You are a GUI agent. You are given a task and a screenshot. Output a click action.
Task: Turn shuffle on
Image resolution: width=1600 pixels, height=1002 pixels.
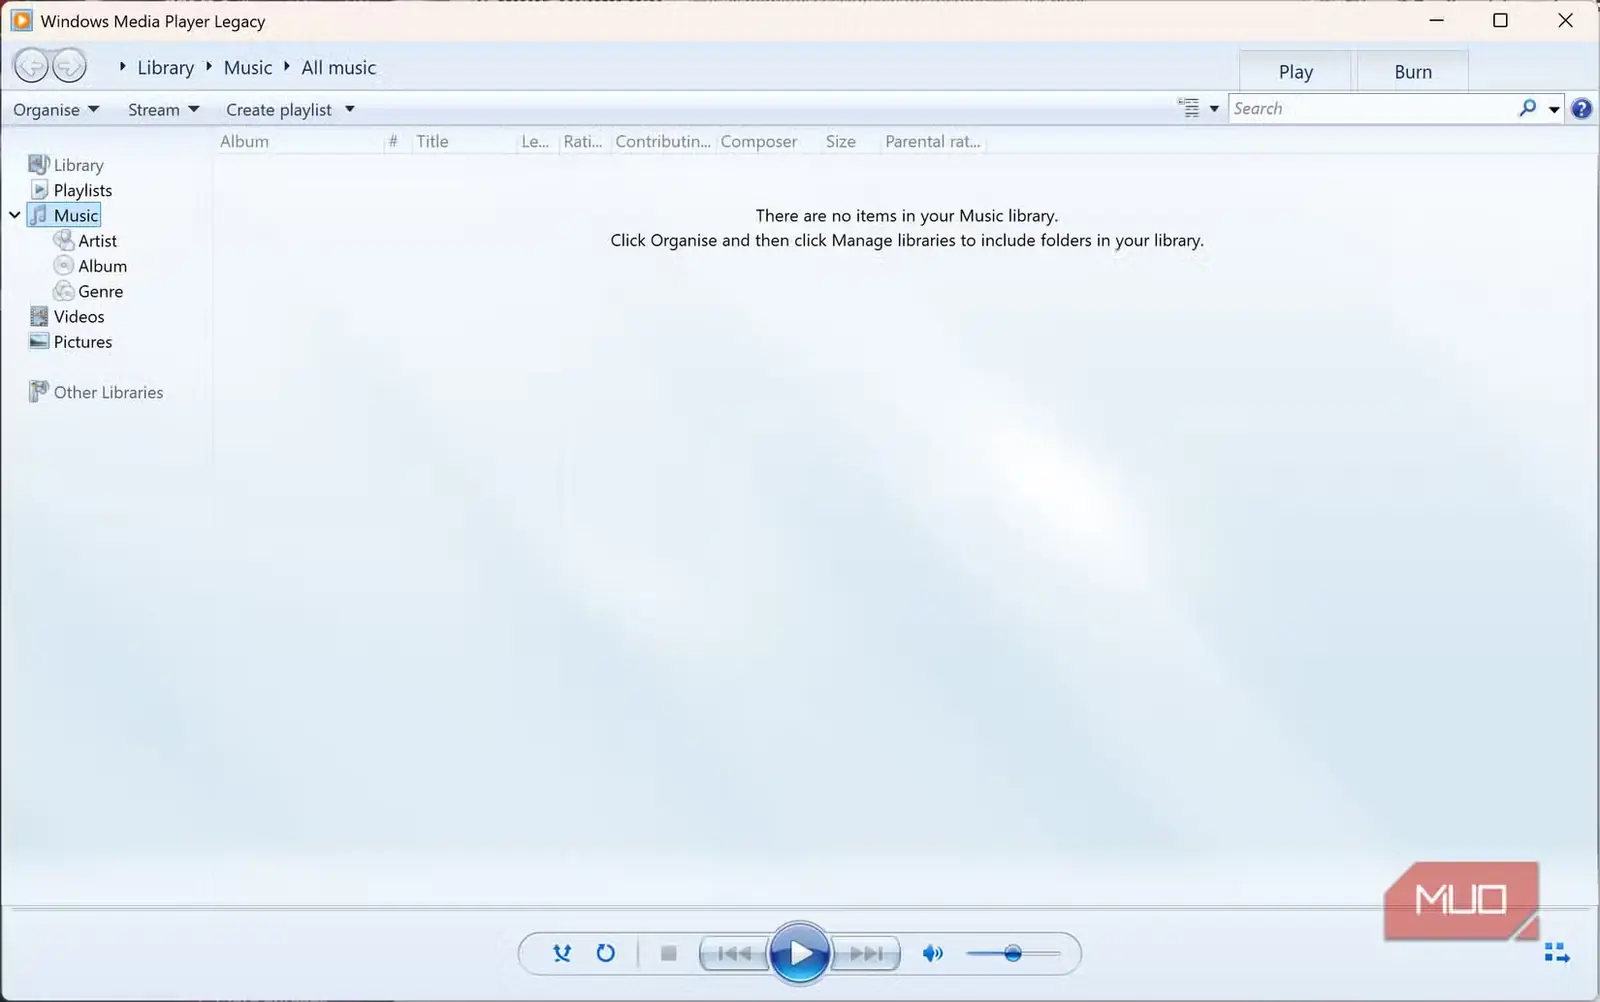point(562,953)
